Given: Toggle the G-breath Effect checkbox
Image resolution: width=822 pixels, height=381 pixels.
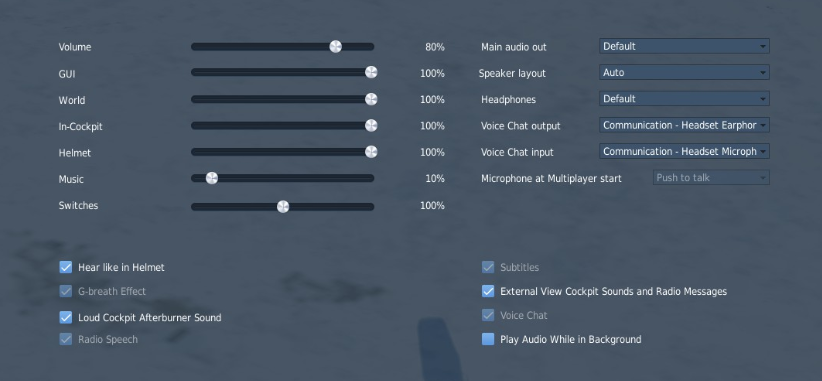Looking at the screenshot, I should [x=66, y=291].
